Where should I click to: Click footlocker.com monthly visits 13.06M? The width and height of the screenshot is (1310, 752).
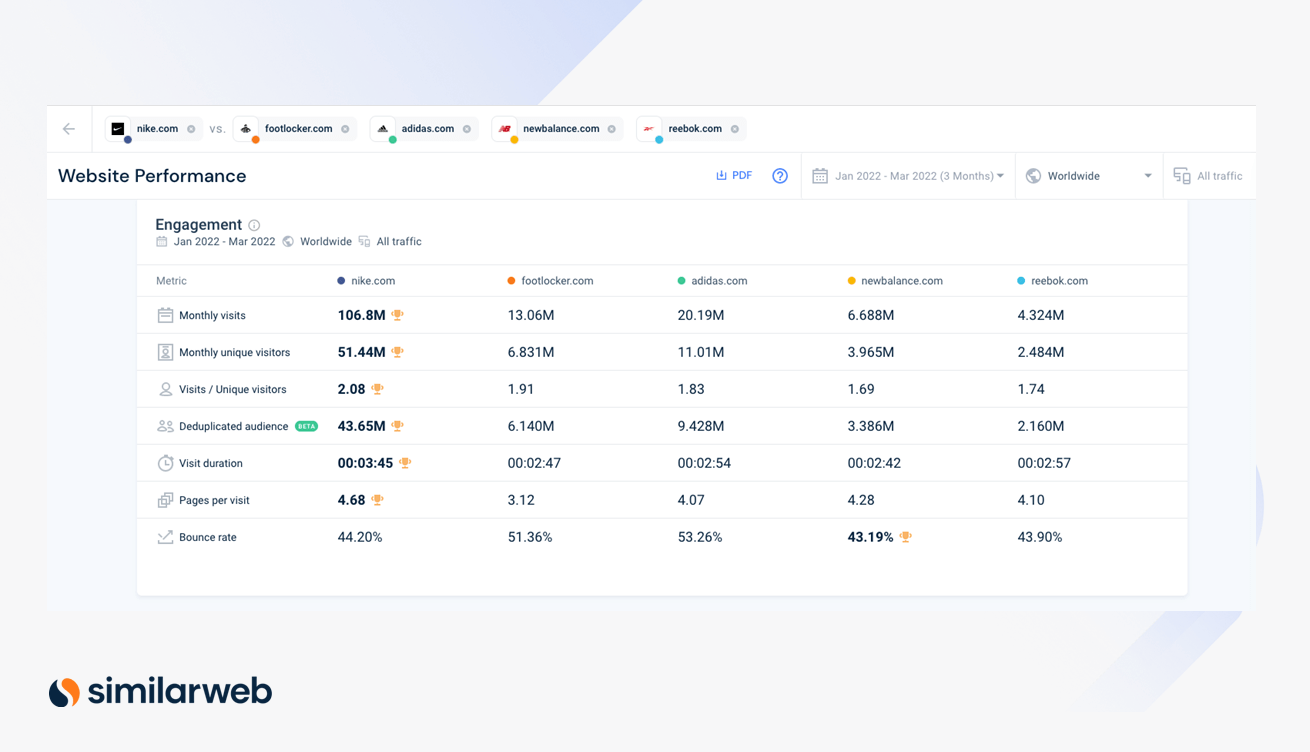[531, 315]
